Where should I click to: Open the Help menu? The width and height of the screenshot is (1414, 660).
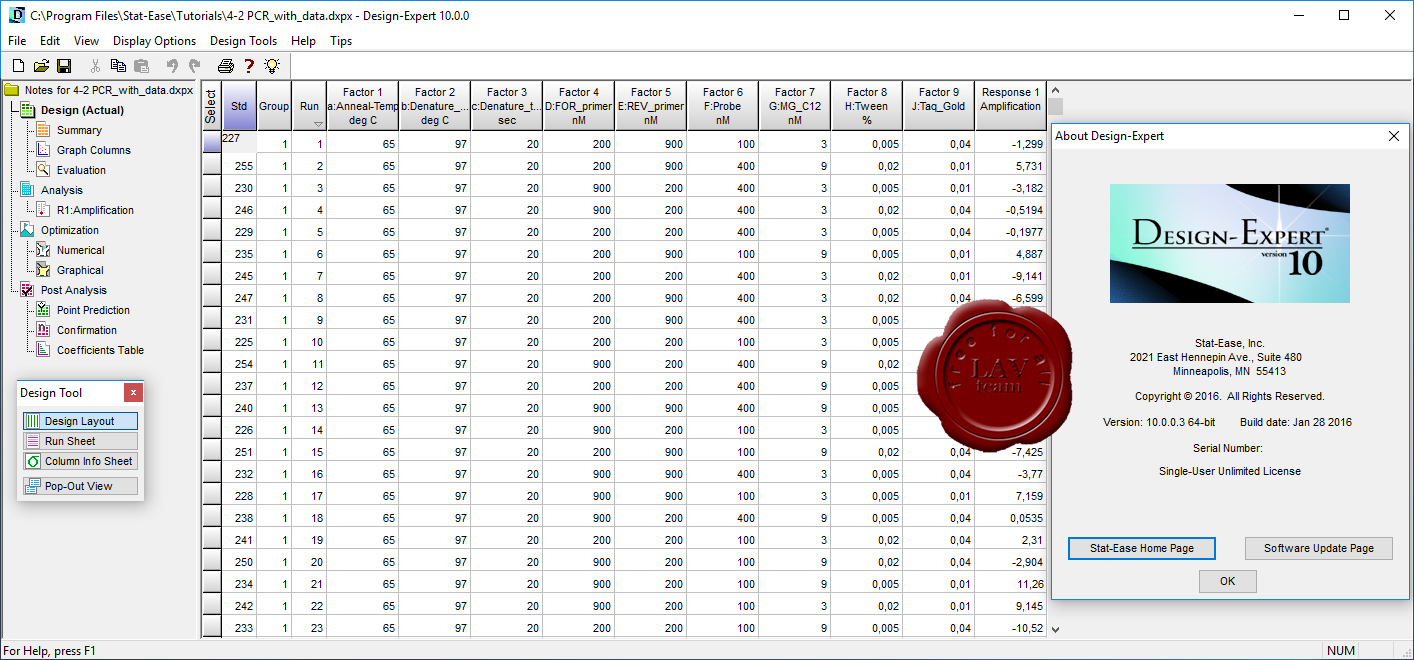point(303,41)
